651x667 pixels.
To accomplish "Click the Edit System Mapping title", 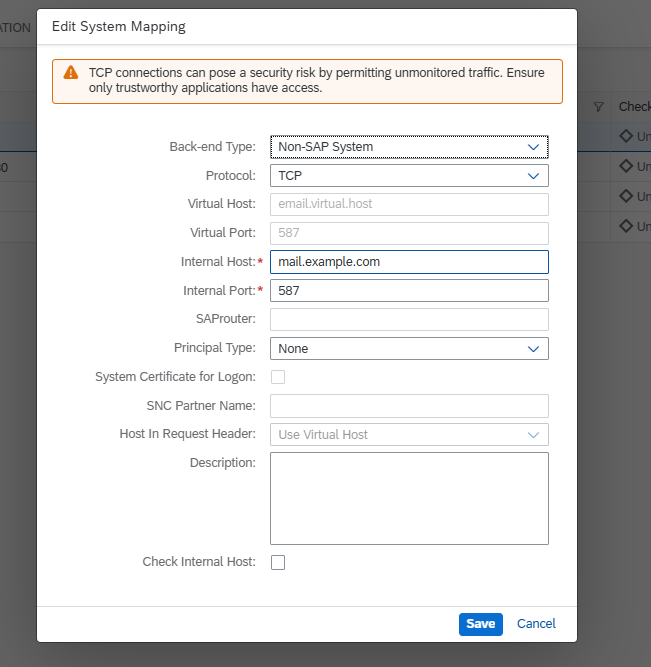I will coord(119,26).
